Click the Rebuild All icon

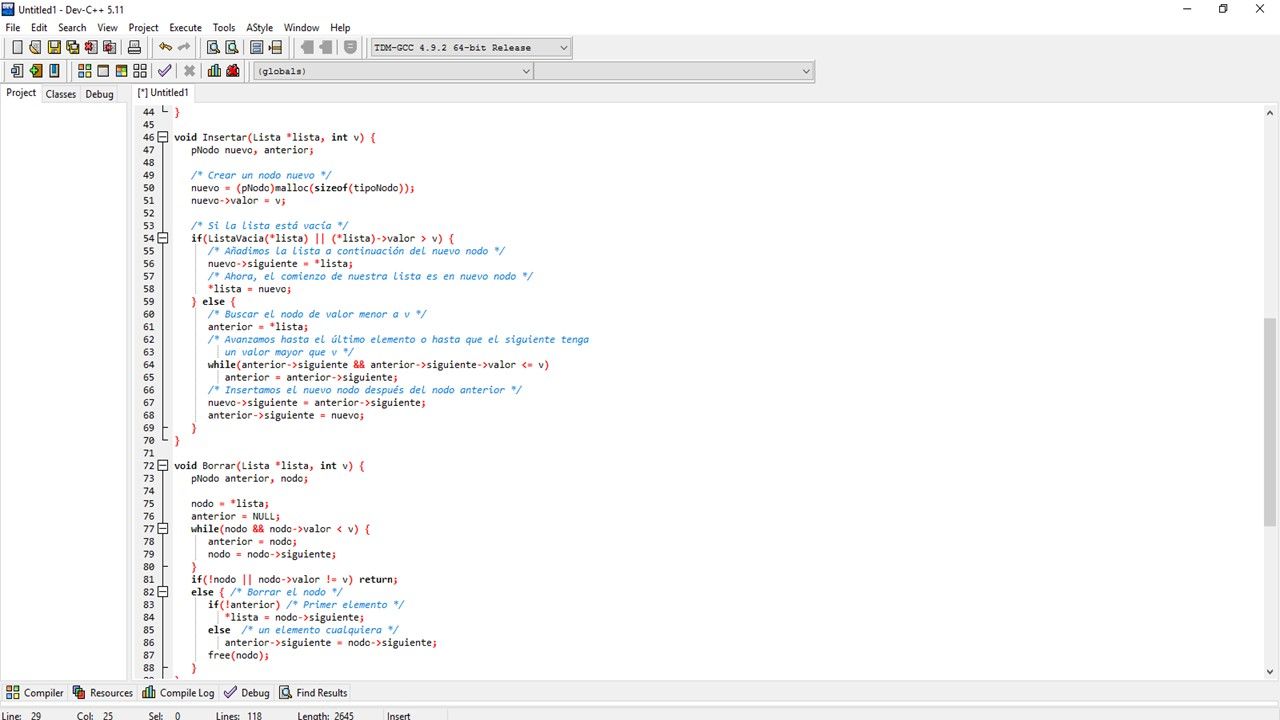[x=139, y=71]
